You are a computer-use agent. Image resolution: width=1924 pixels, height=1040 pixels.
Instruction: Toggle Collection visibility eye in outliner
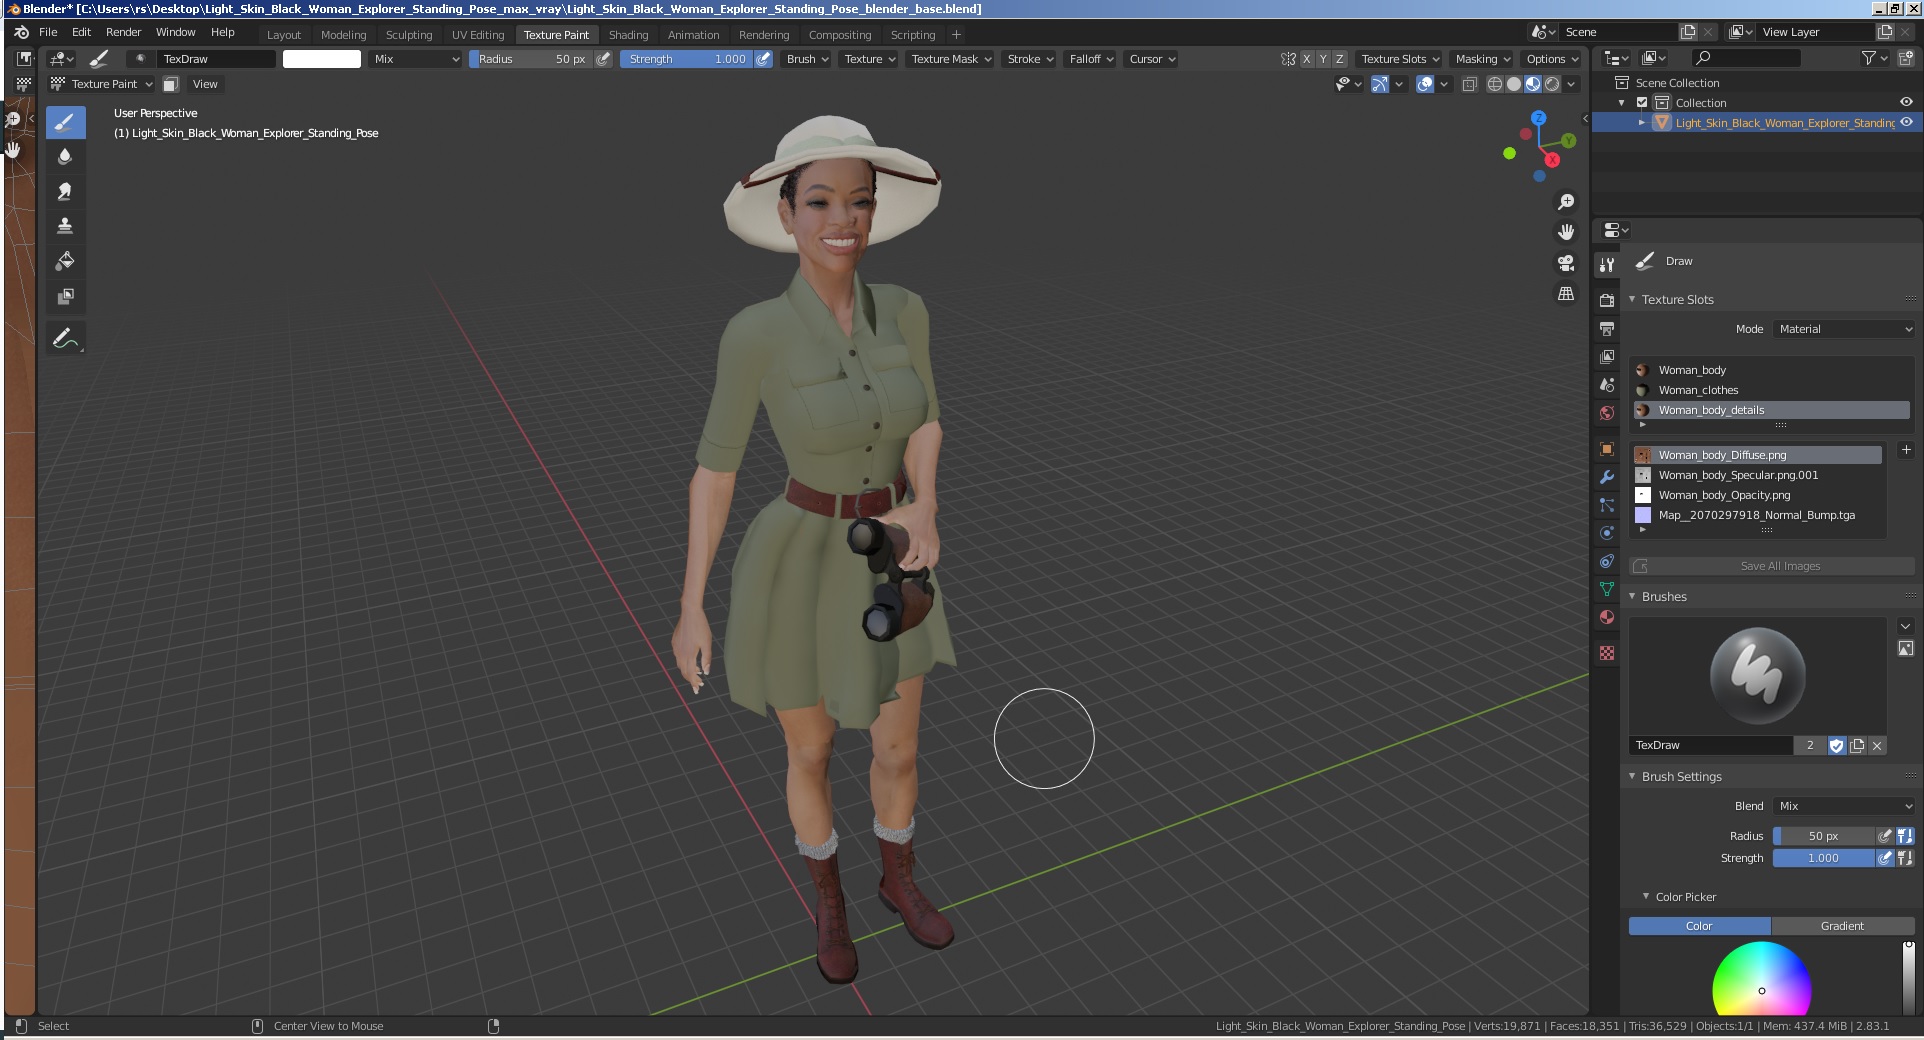1906,102
